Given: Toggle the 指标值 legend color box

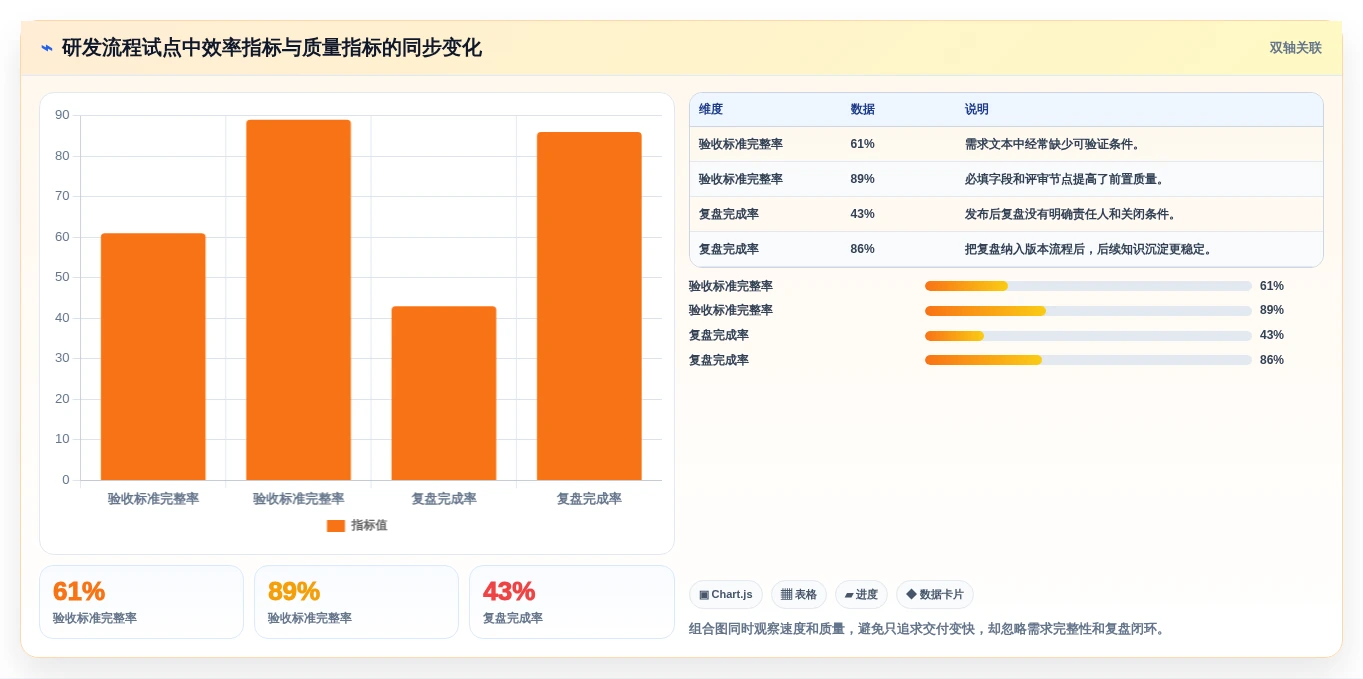Looking at the screenshot, I should (335, 526).
